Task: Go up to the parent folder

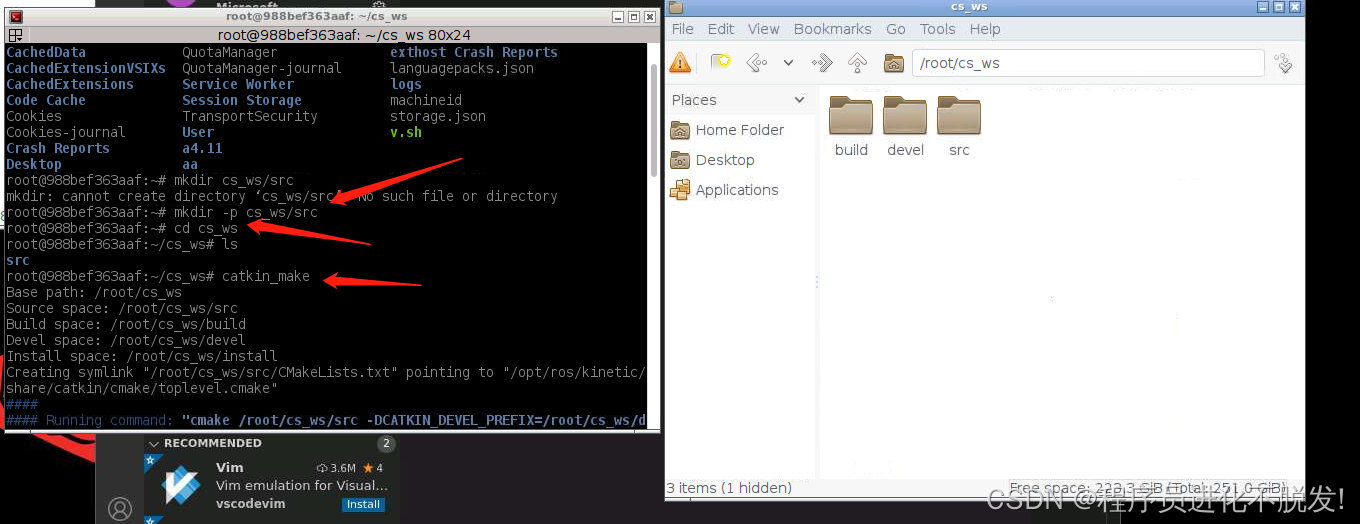Action: 858,63
